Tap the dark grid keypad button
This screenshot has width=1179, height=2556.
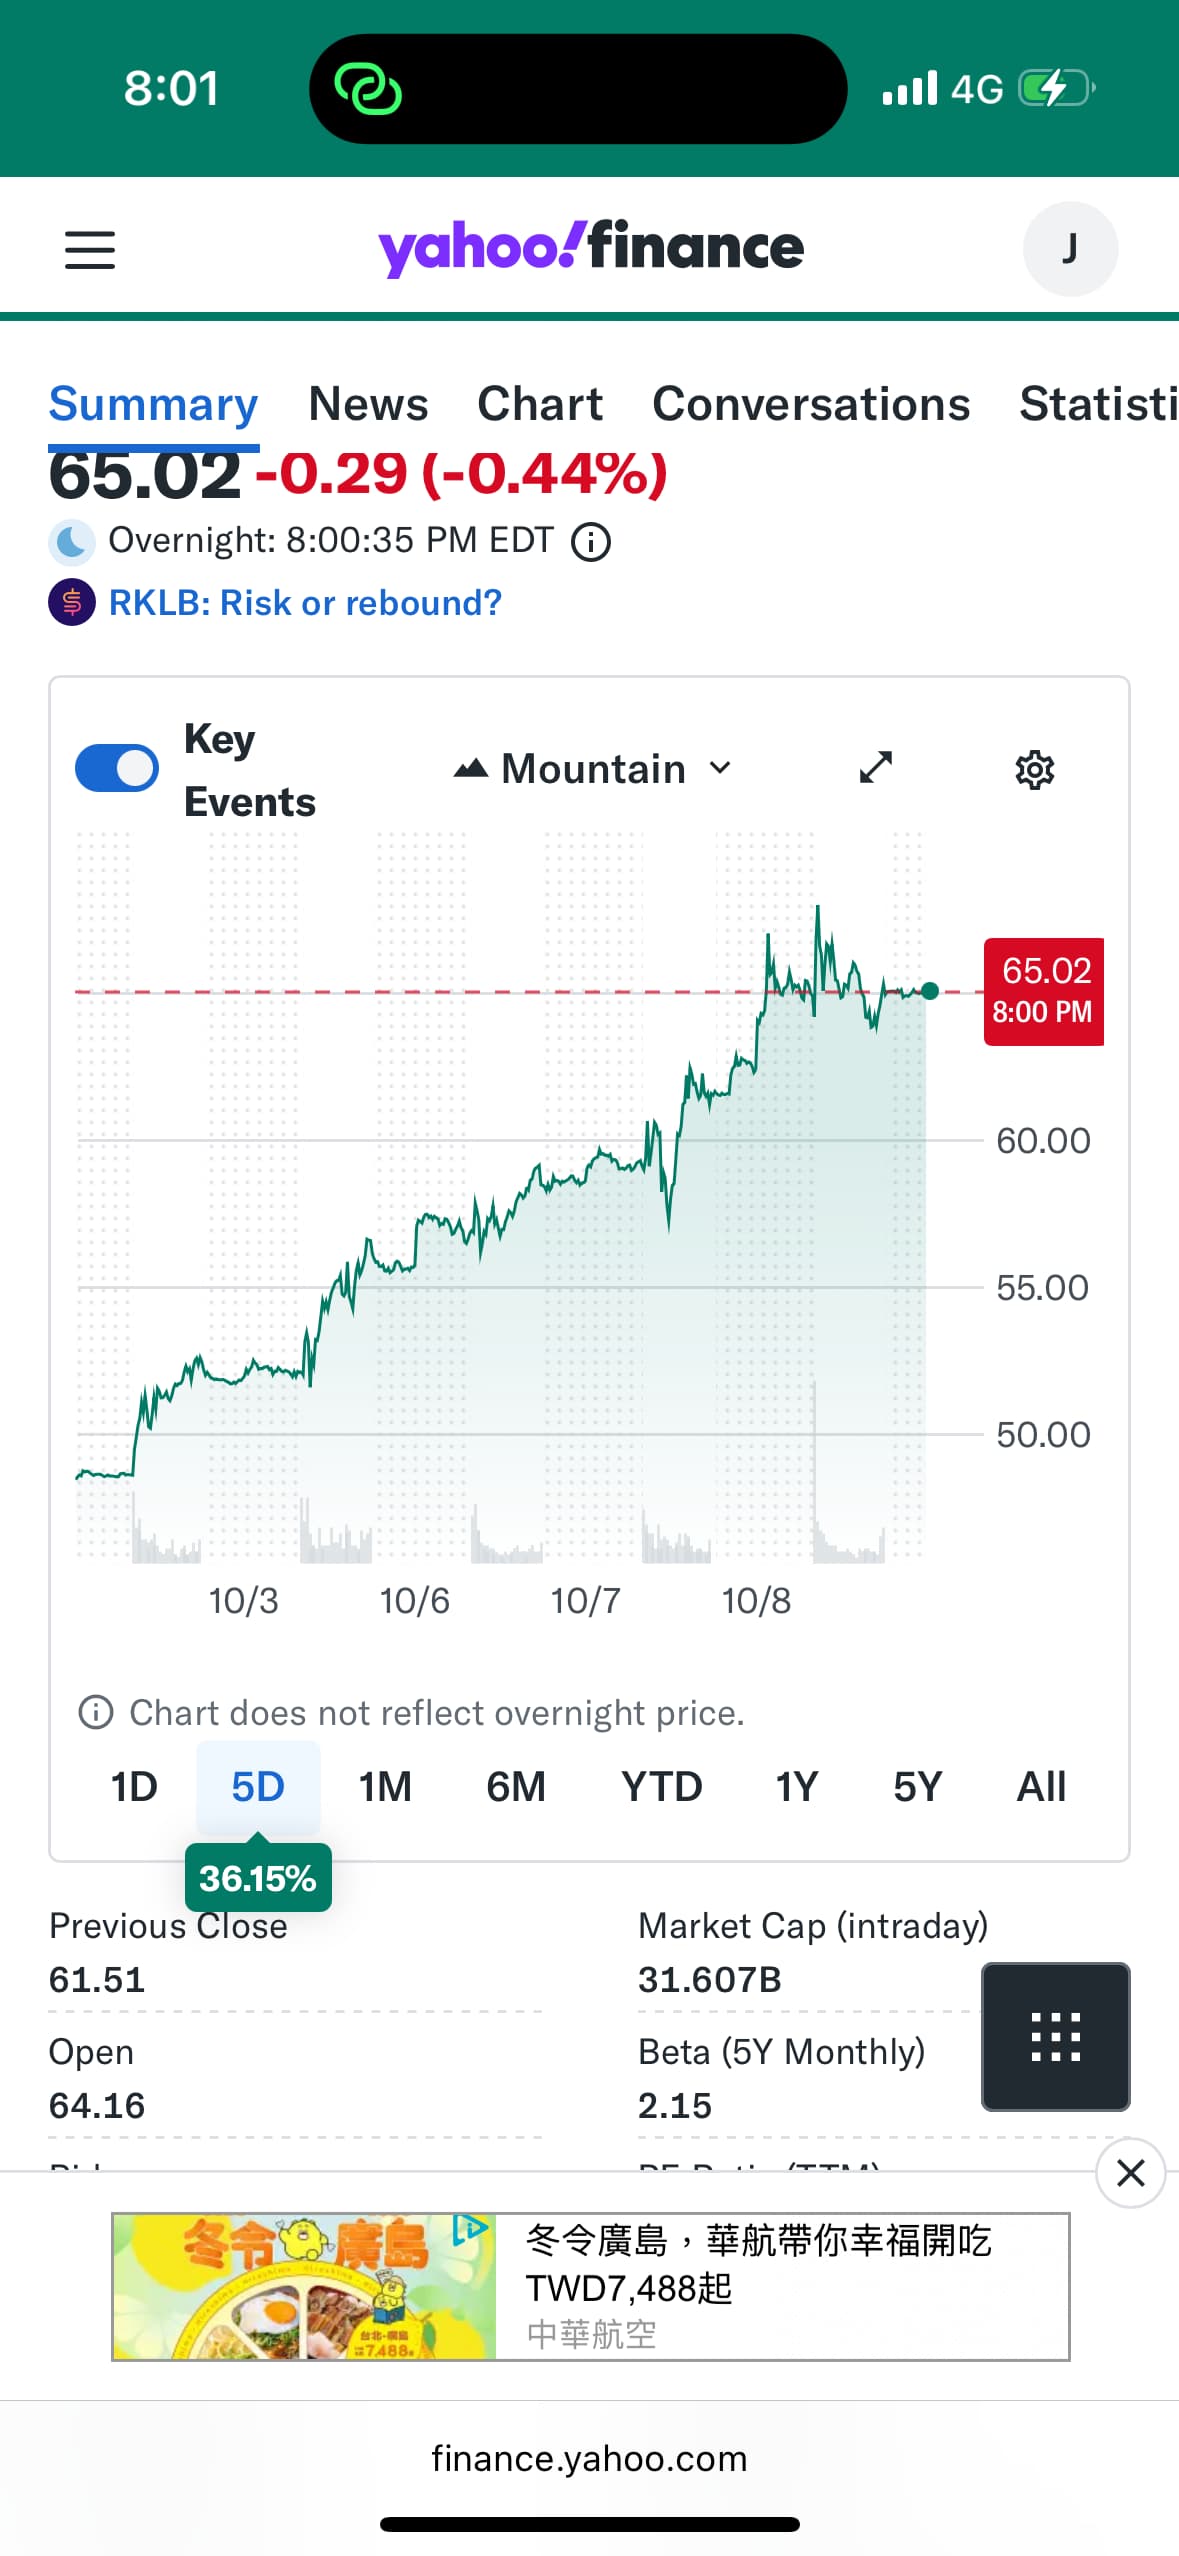(x=1055, y=2036)
